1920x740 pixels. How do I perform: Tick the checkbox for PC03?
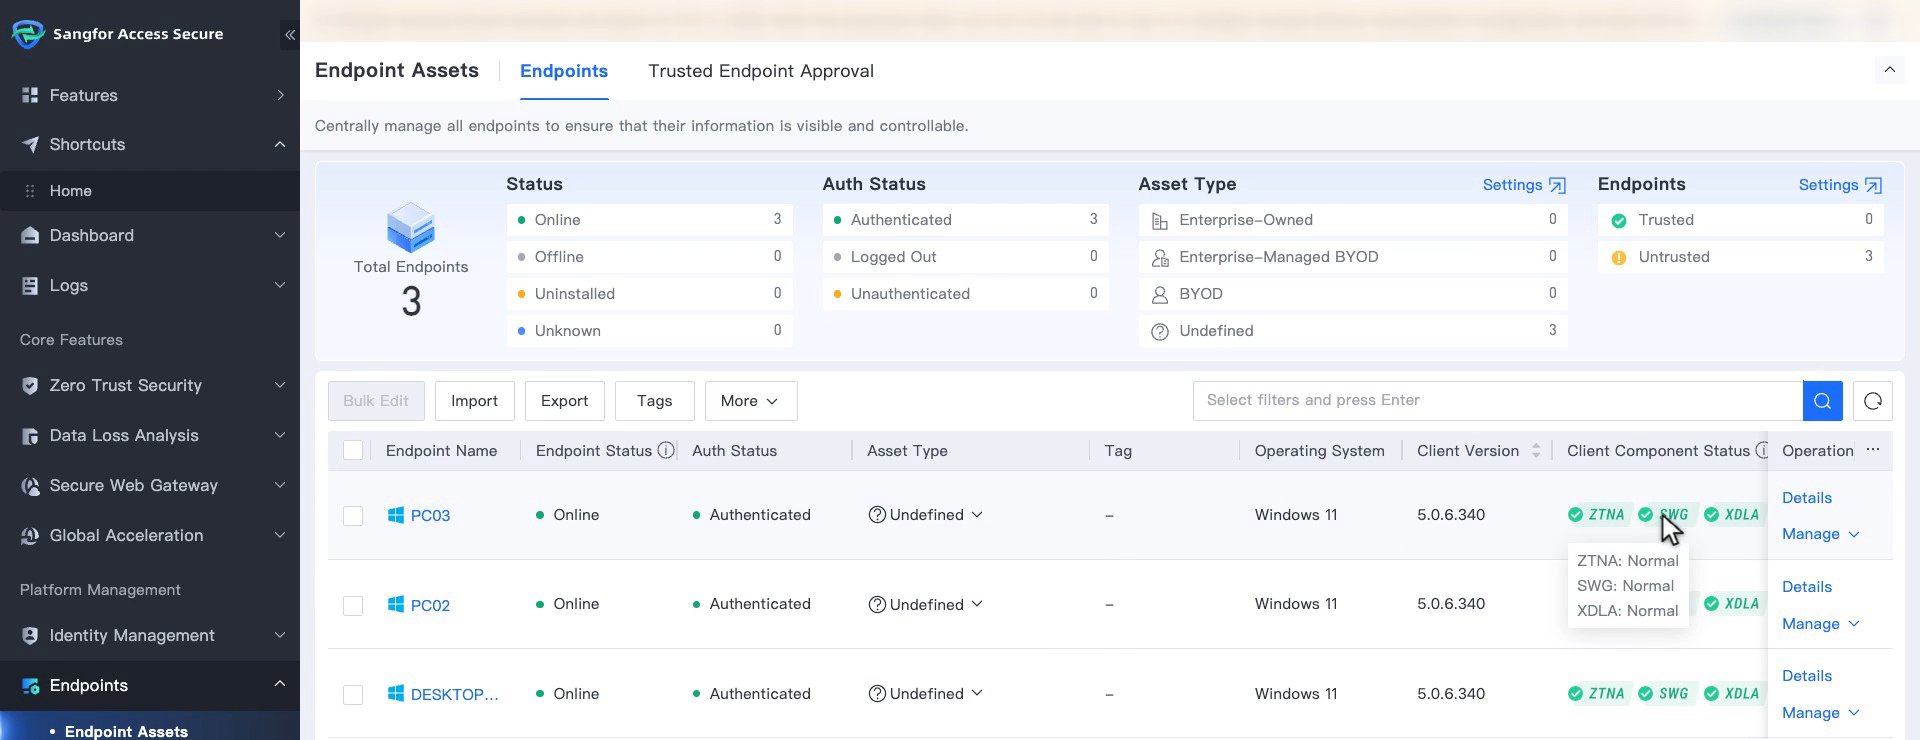click(x=353, y=516)
